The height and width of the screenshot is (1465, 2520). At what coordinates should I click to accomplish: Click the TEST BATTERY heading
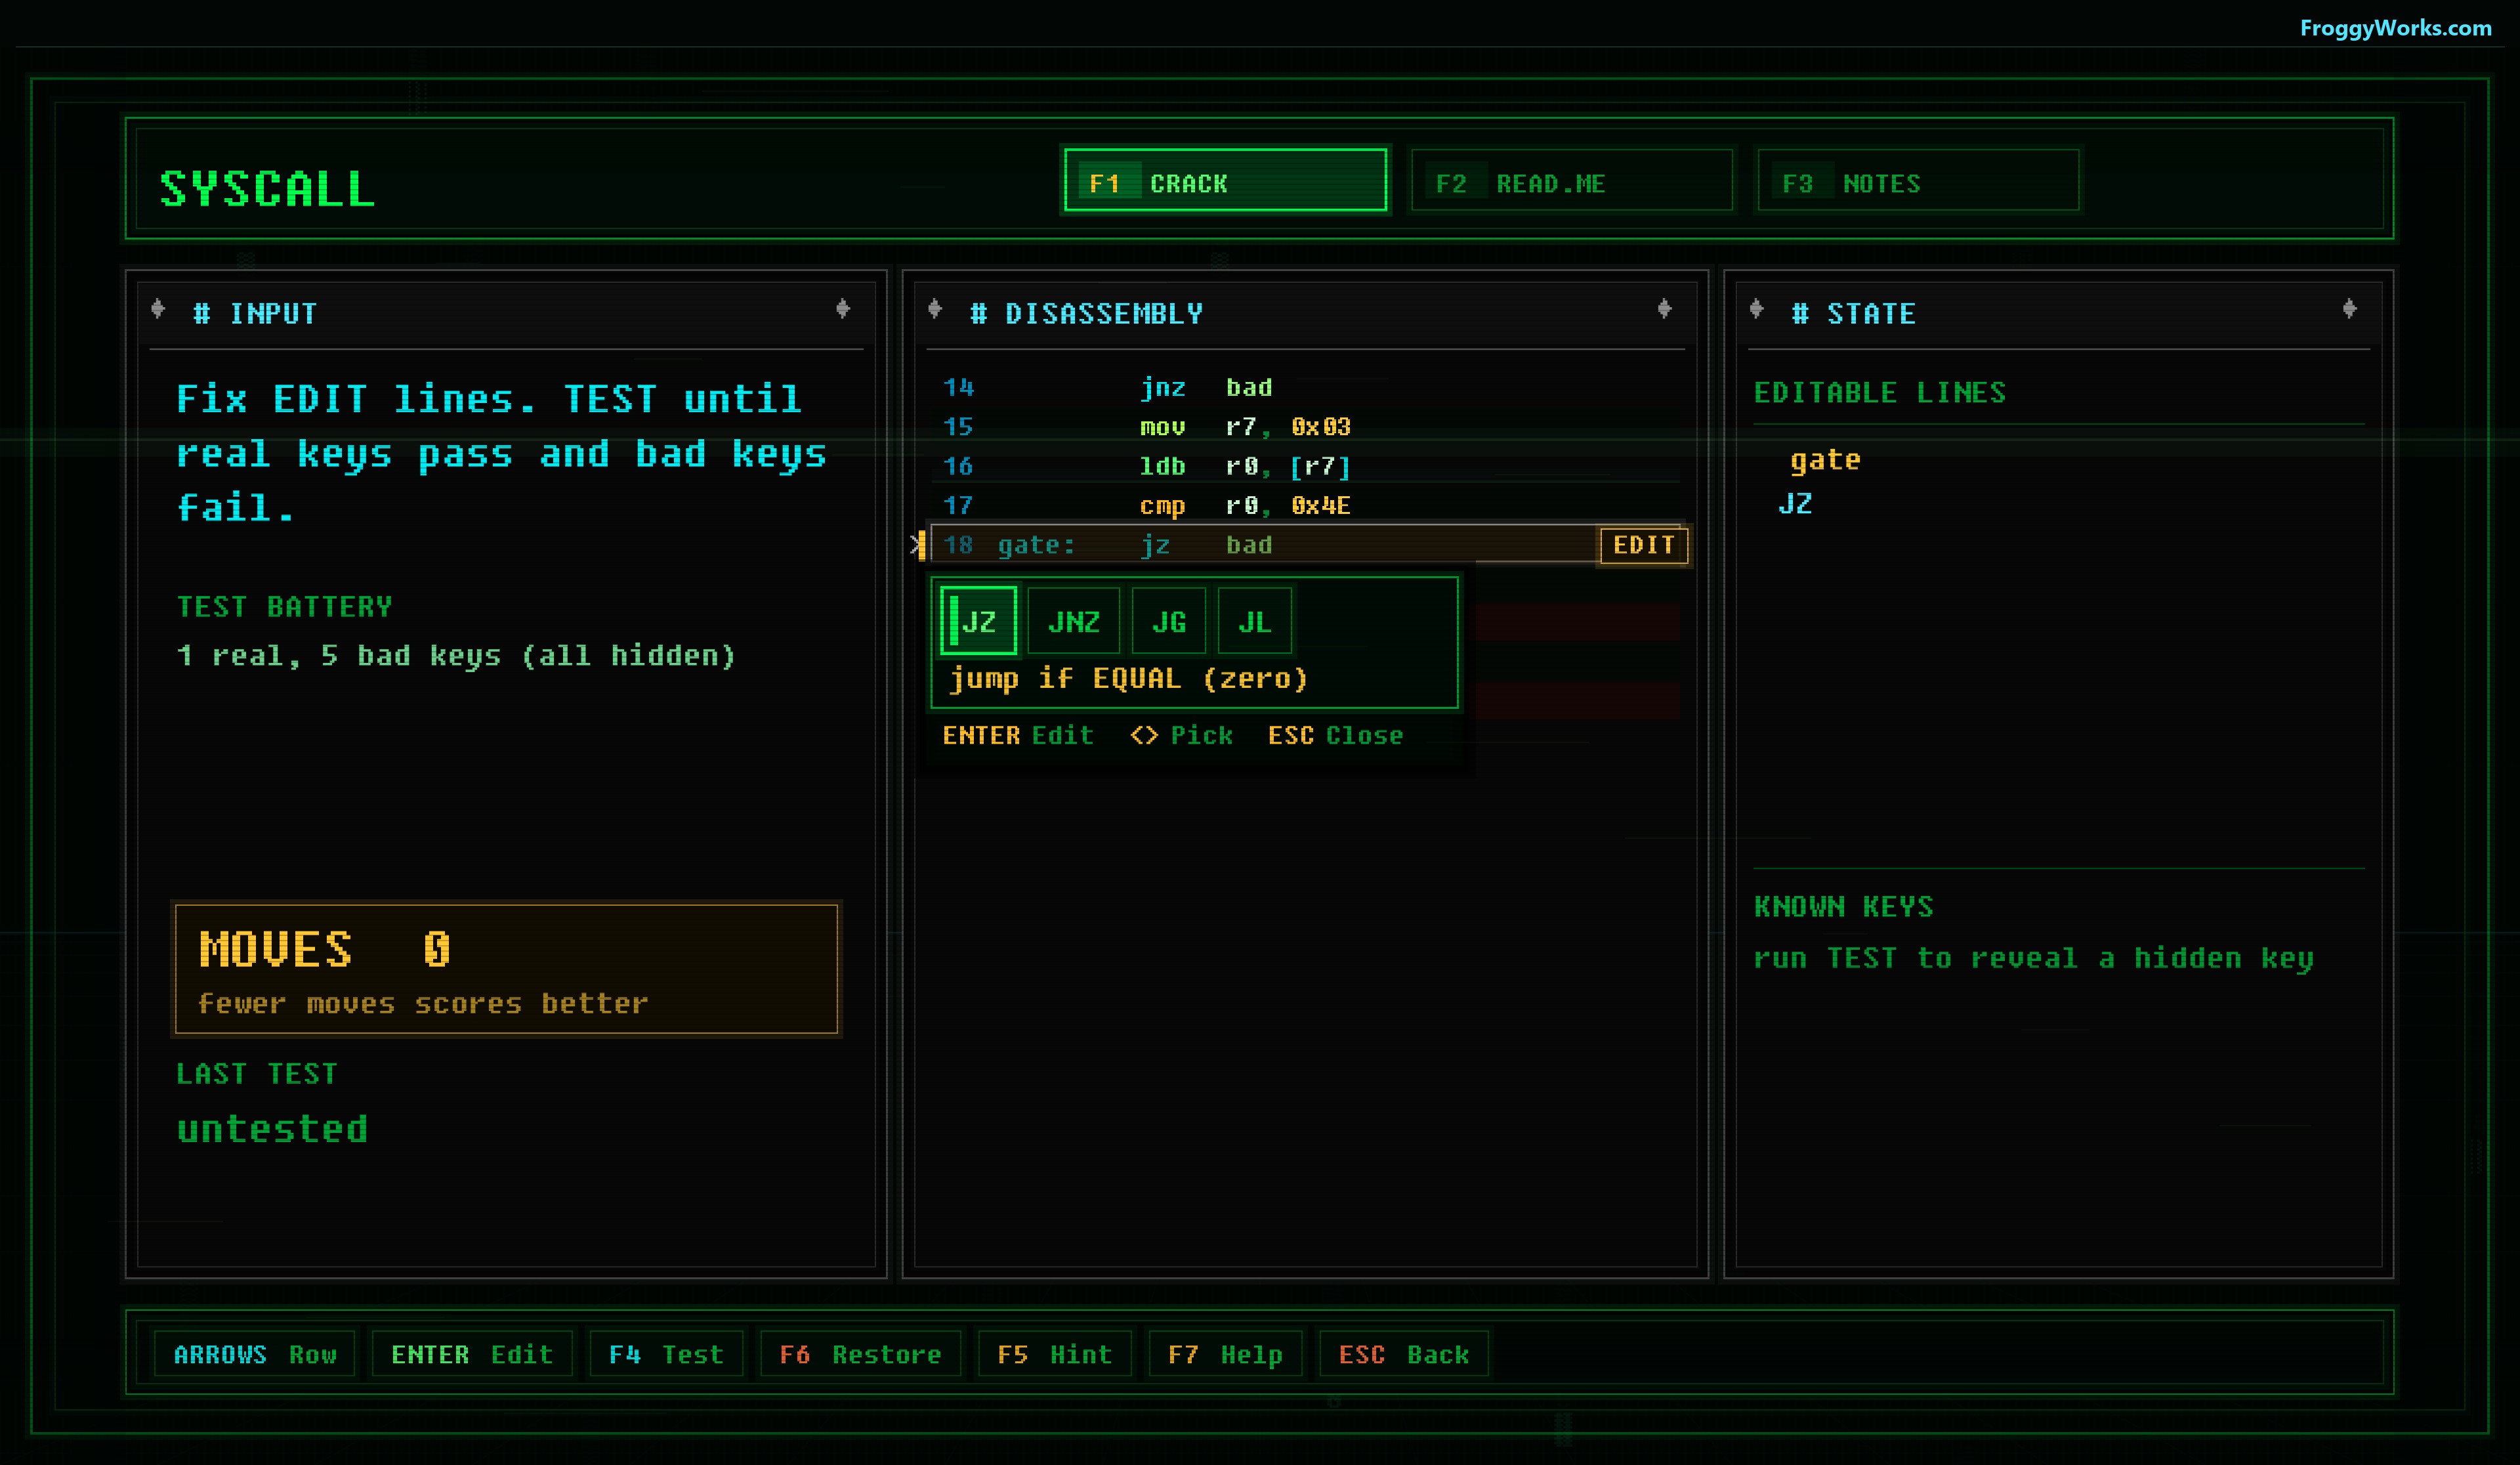tap(285, 607)
